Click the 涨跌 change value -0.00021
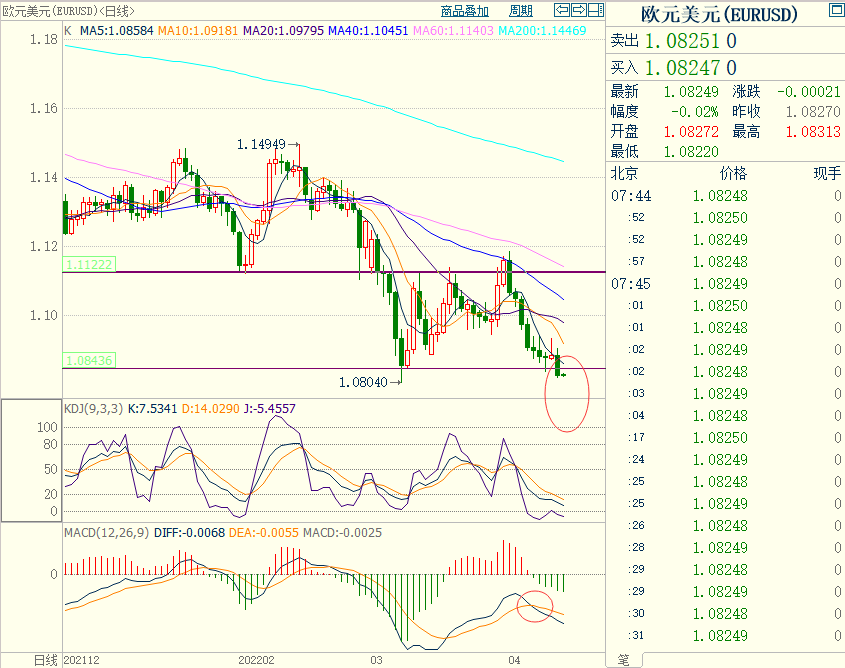This screenshot has height=668, width=845. [809, 92]
